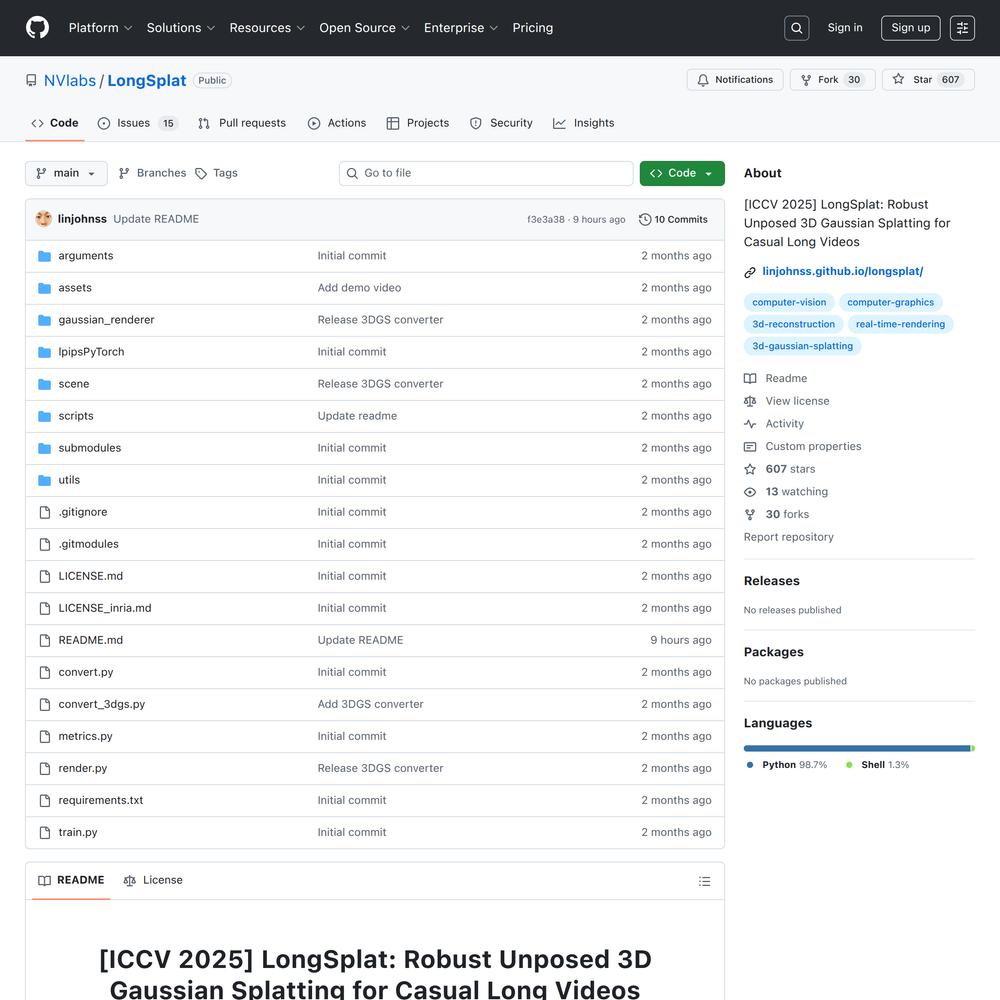Open the README outline list icon
Viewport: 1000px width, 1000px height.
(x=704, y=881)
